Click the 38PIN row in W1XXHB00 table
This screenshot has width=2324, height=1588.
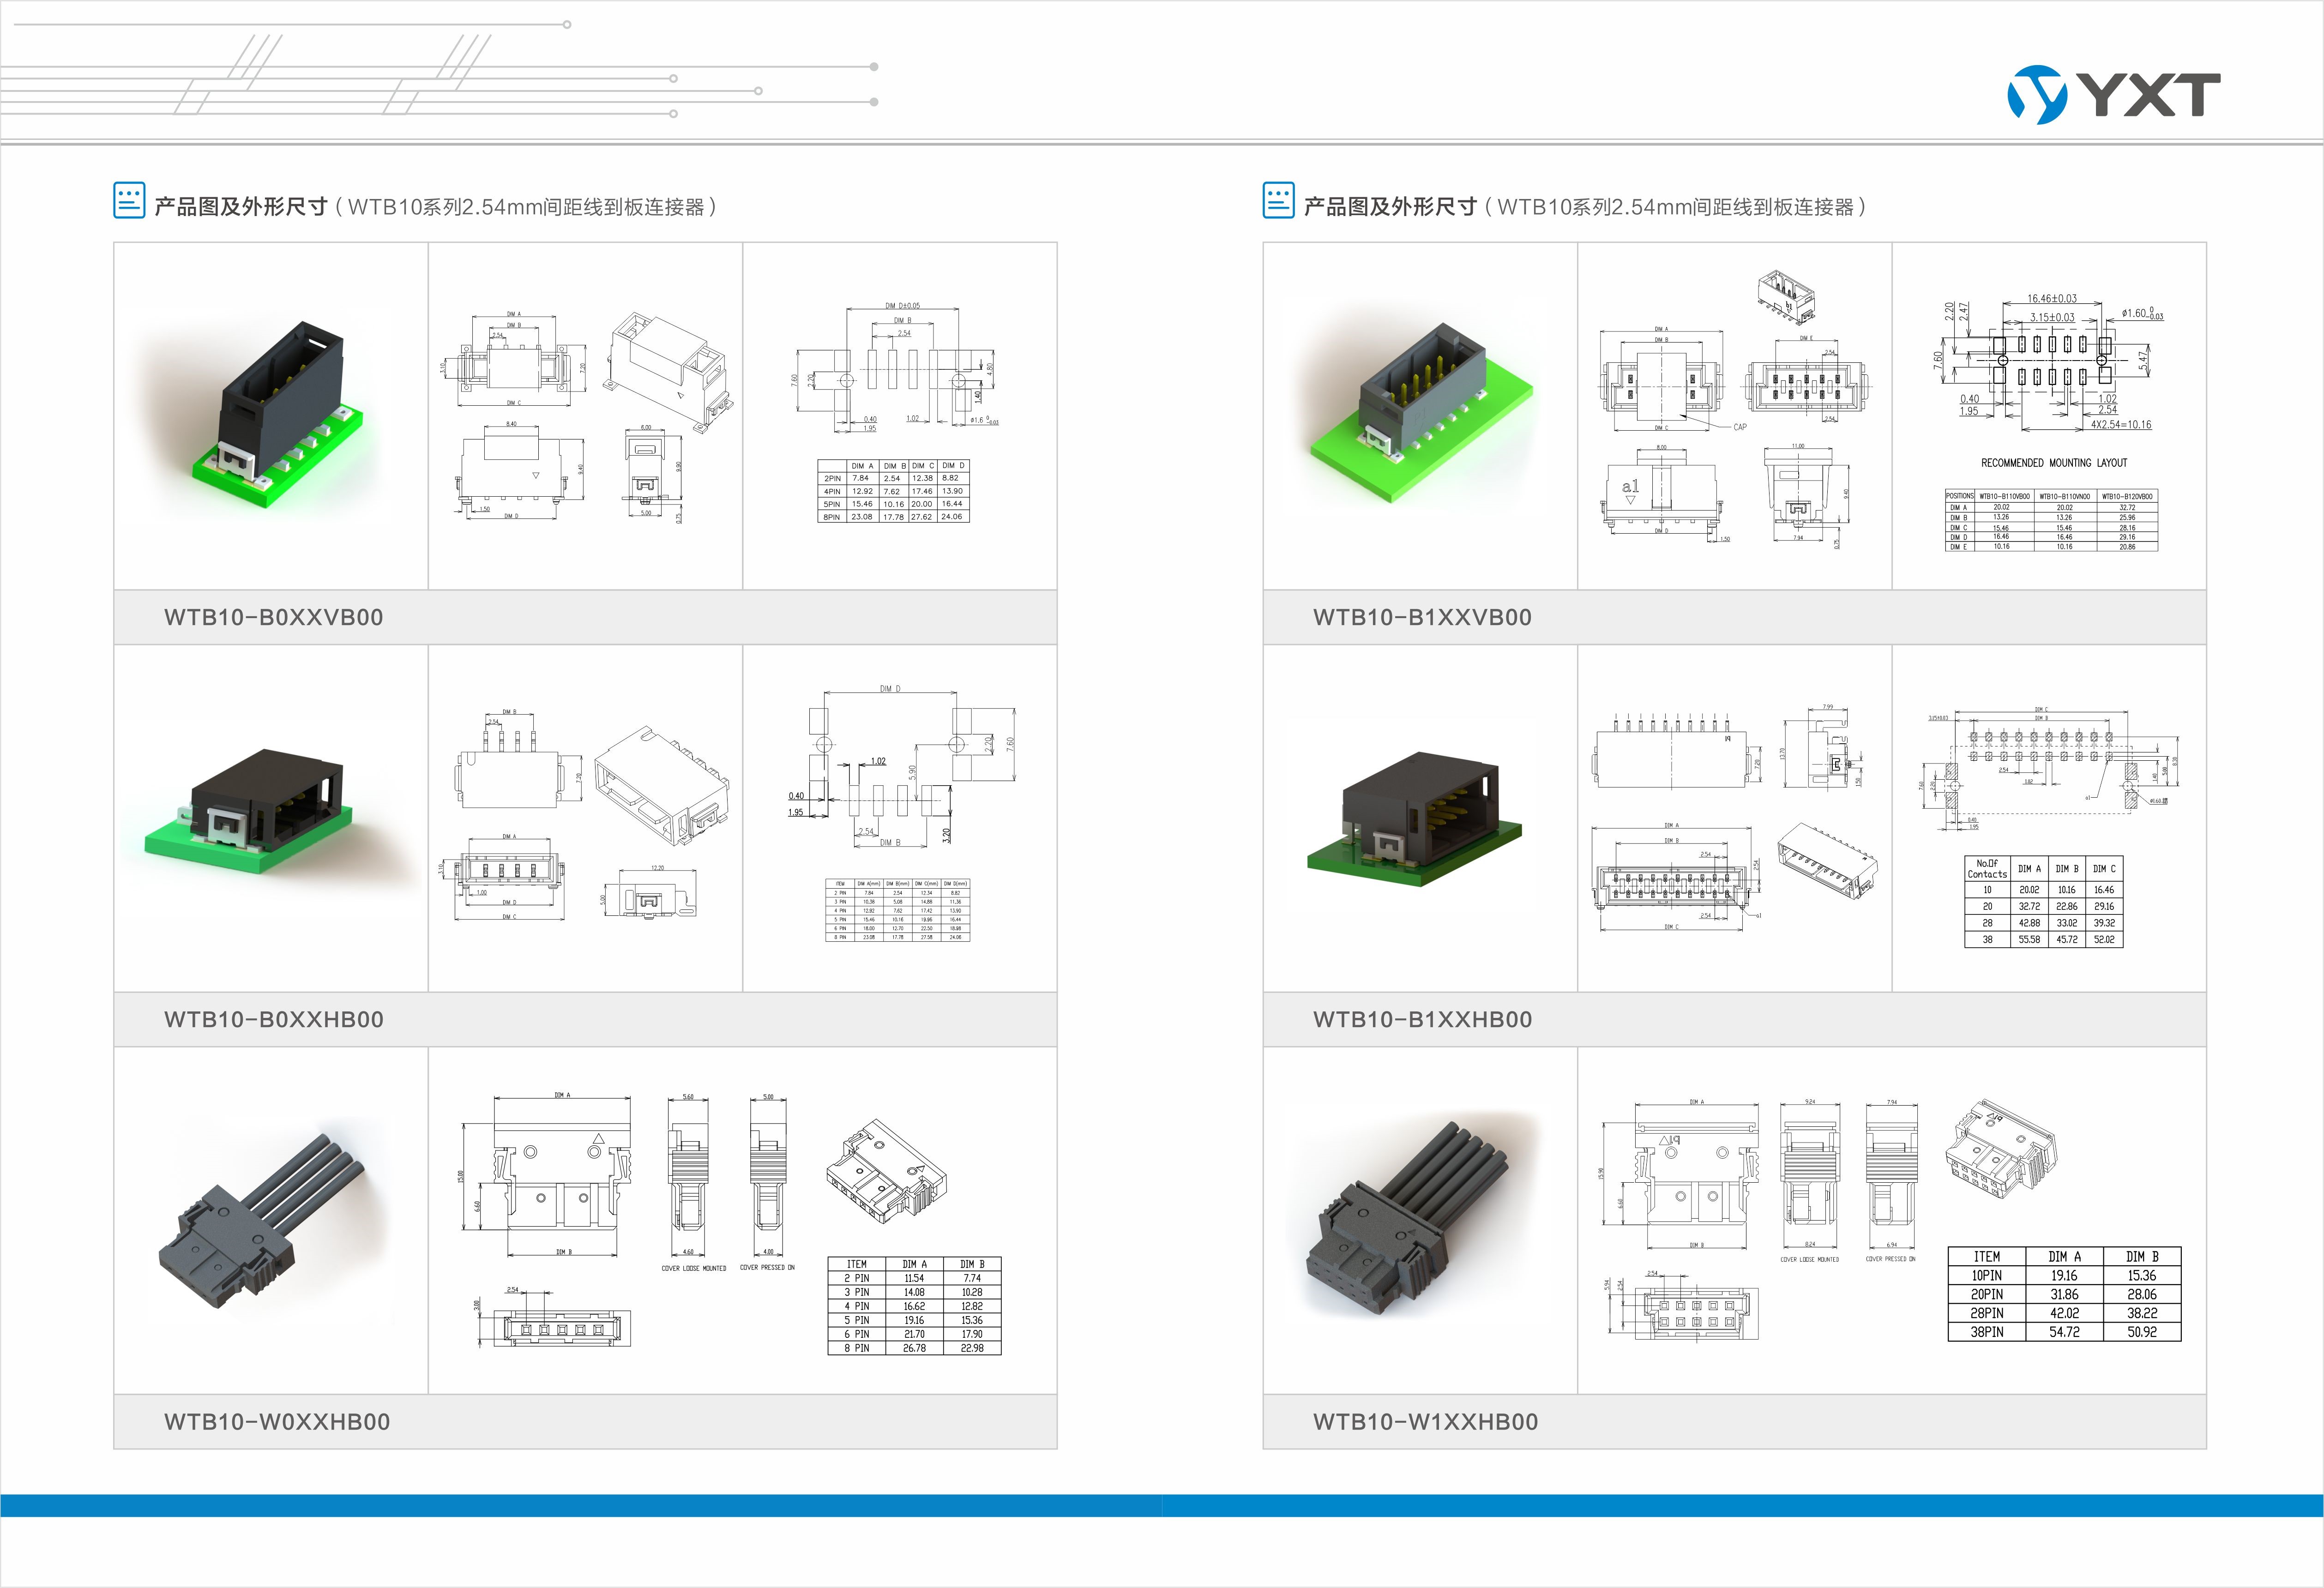[2063, 1332]
